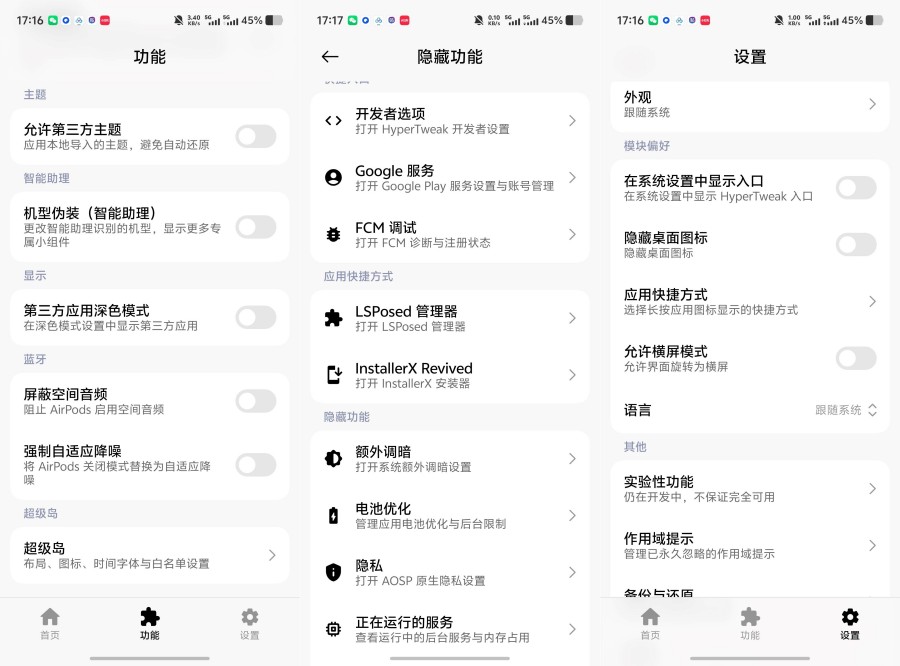The width and height of the screenshot is (900, 666).
Task: Toggle 机型伪装（智能助理） switch
Action: [256, 227]
